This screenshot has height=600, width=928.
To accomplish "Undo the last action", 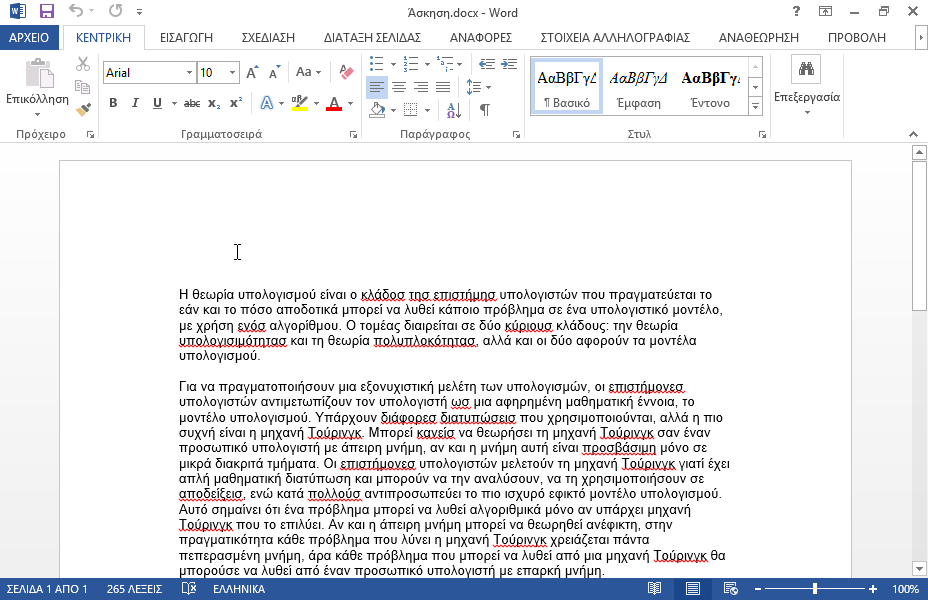I will [76, 11].
